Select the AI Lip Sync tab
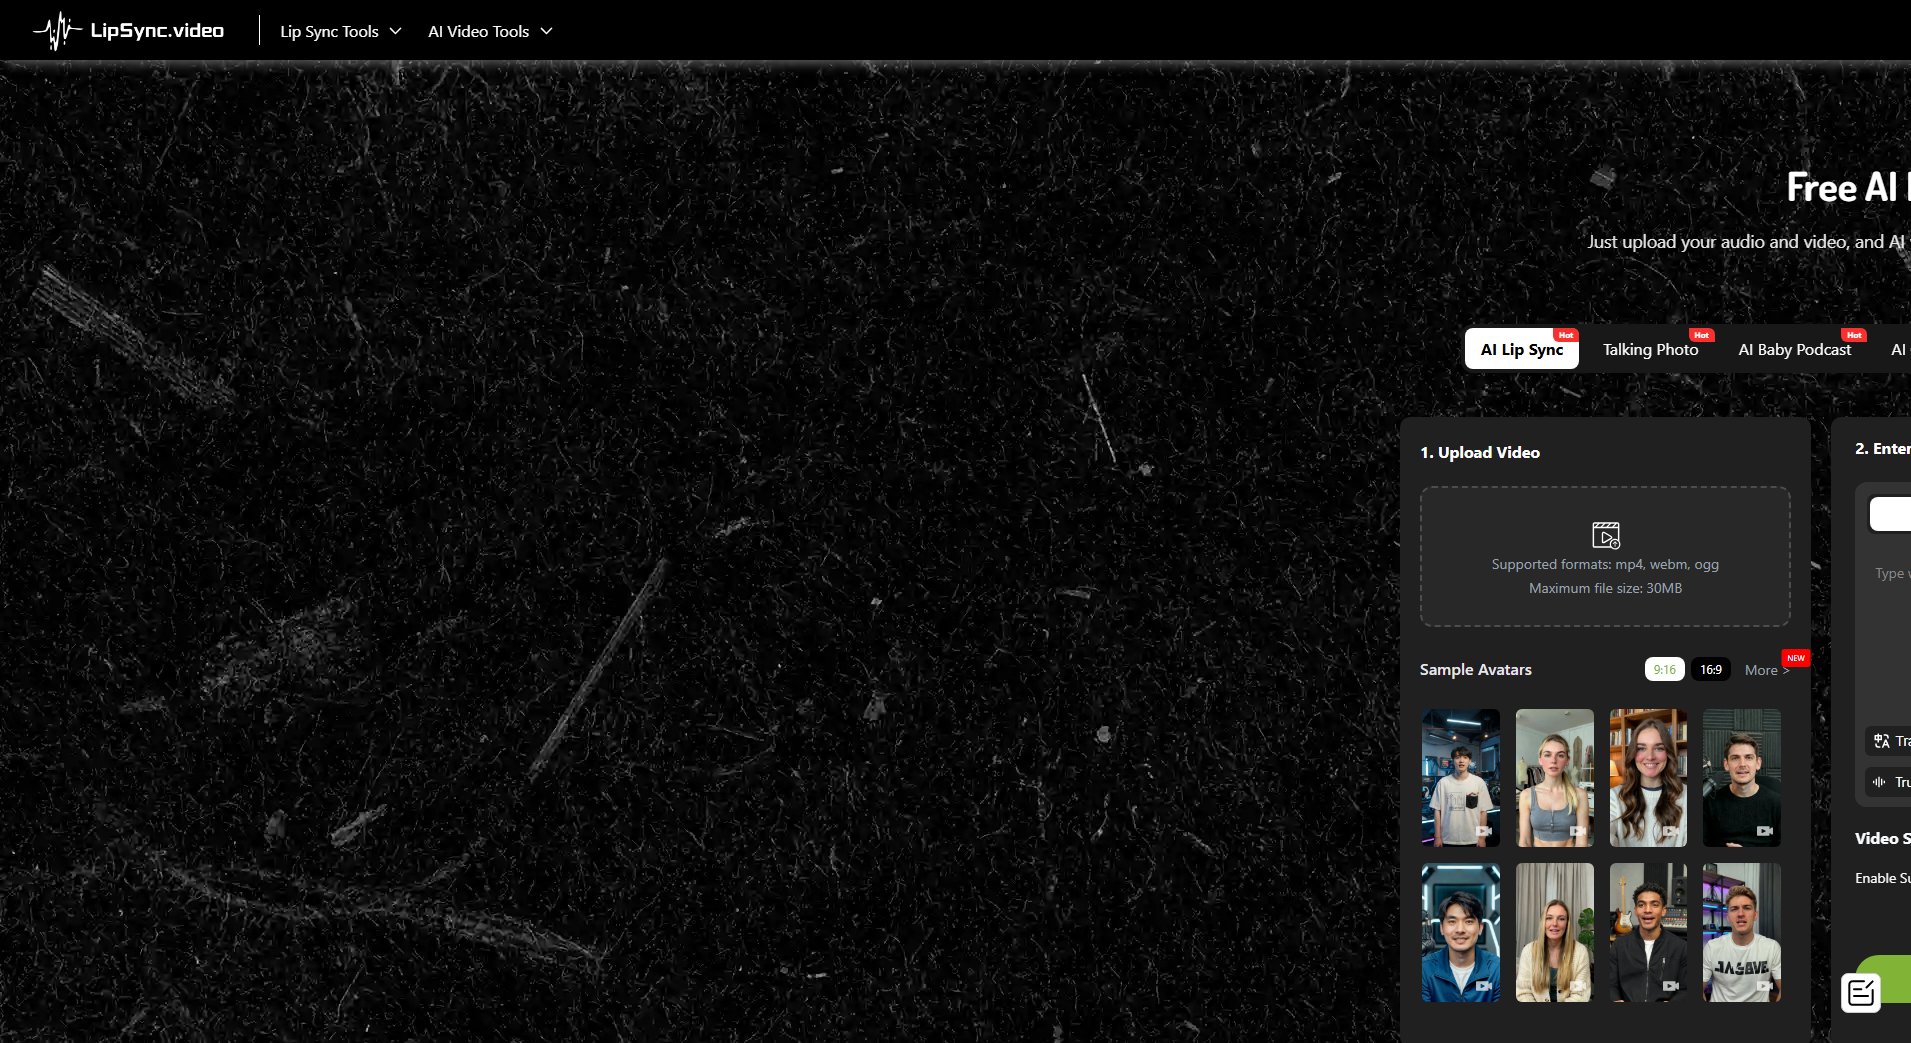This screenshot has width=1911, height=1043. (x=1521, y=350)
